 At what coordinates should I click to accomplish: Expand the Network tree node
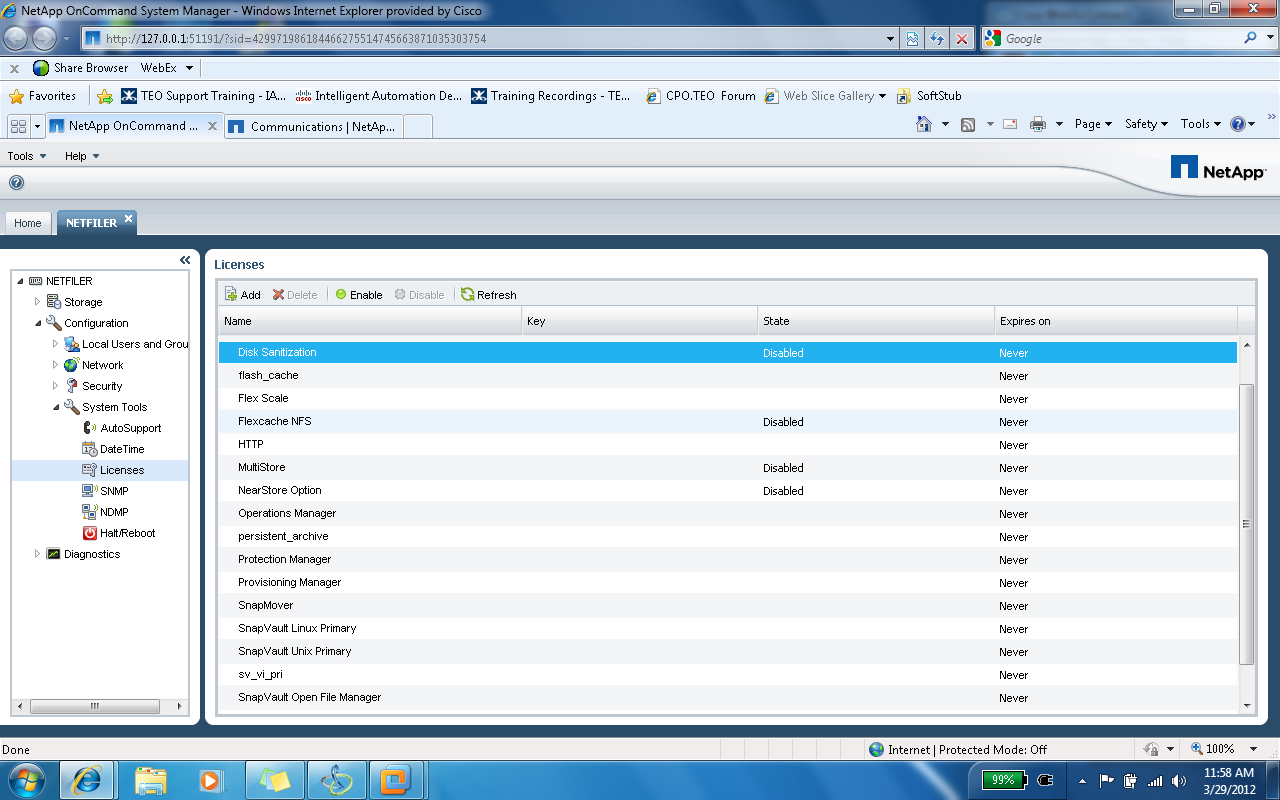pos(56,365)
